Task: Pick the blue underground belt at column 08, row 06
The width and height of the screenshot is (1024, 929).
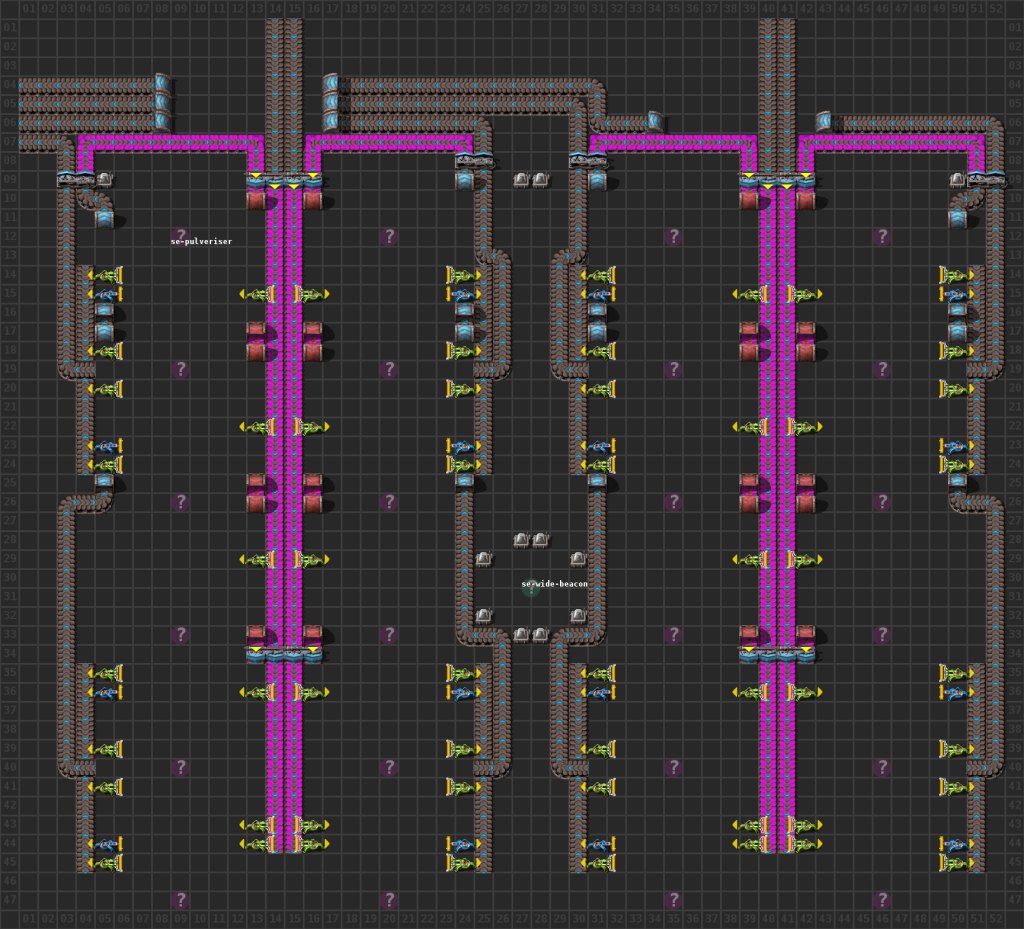Action: (162, 121)
